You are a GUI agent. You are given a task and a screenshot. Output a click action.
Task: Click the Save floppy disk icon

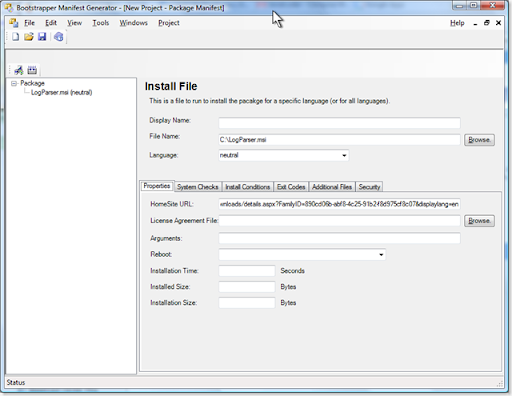[x=42, y=37]
